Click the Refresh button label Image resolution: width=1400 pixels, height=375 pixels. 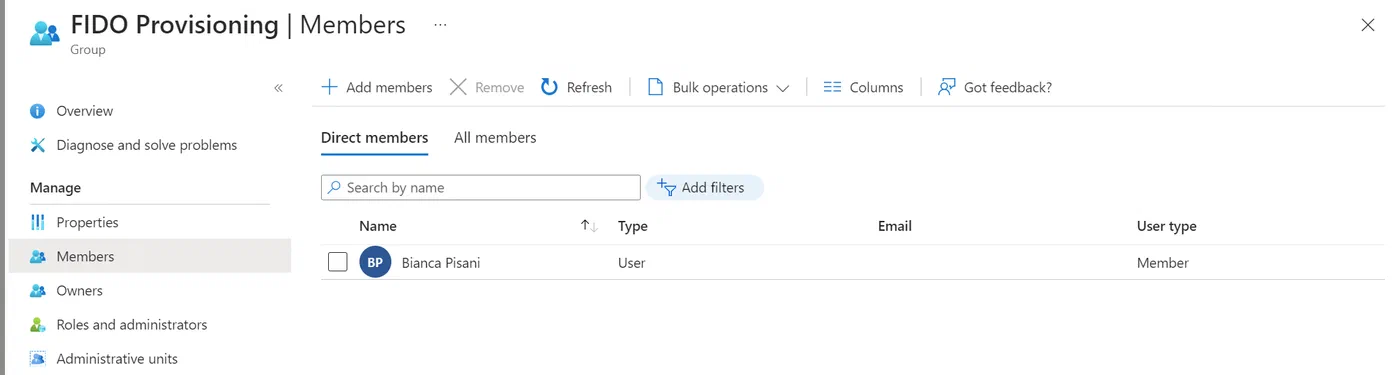589,88
